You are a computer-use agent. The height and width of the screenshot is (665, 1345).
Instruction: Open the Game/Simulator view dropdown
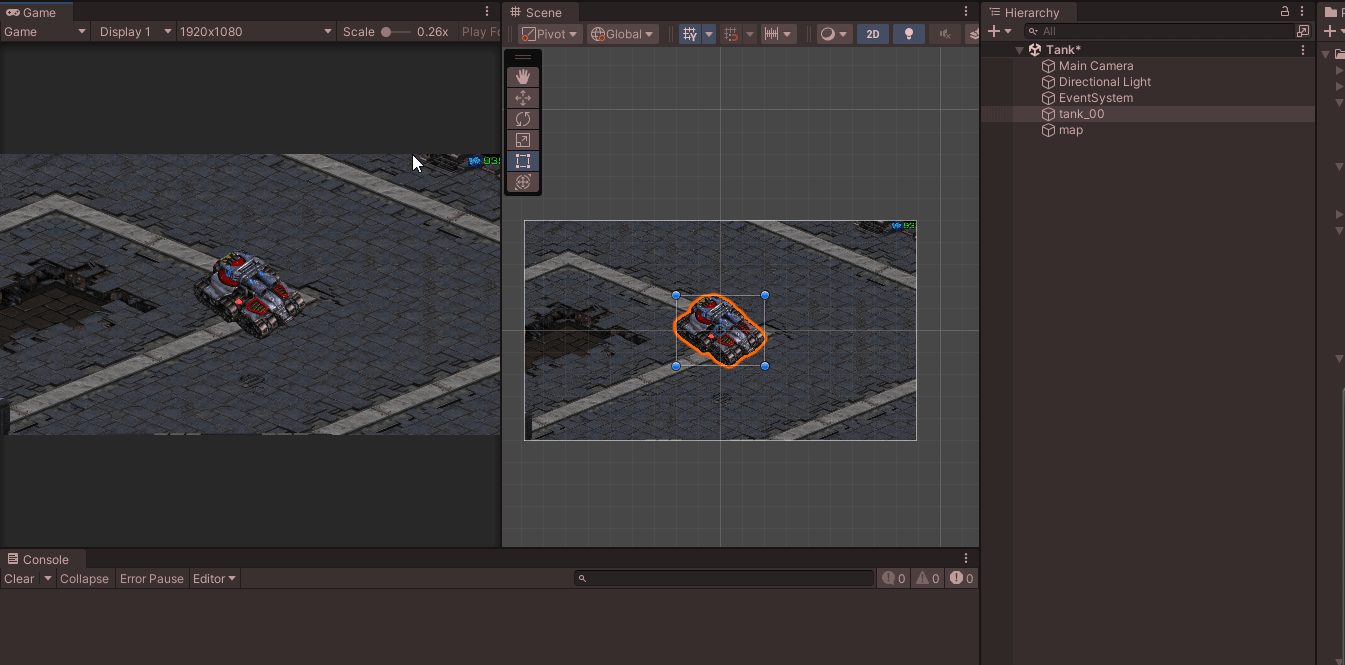click(45, 32)
